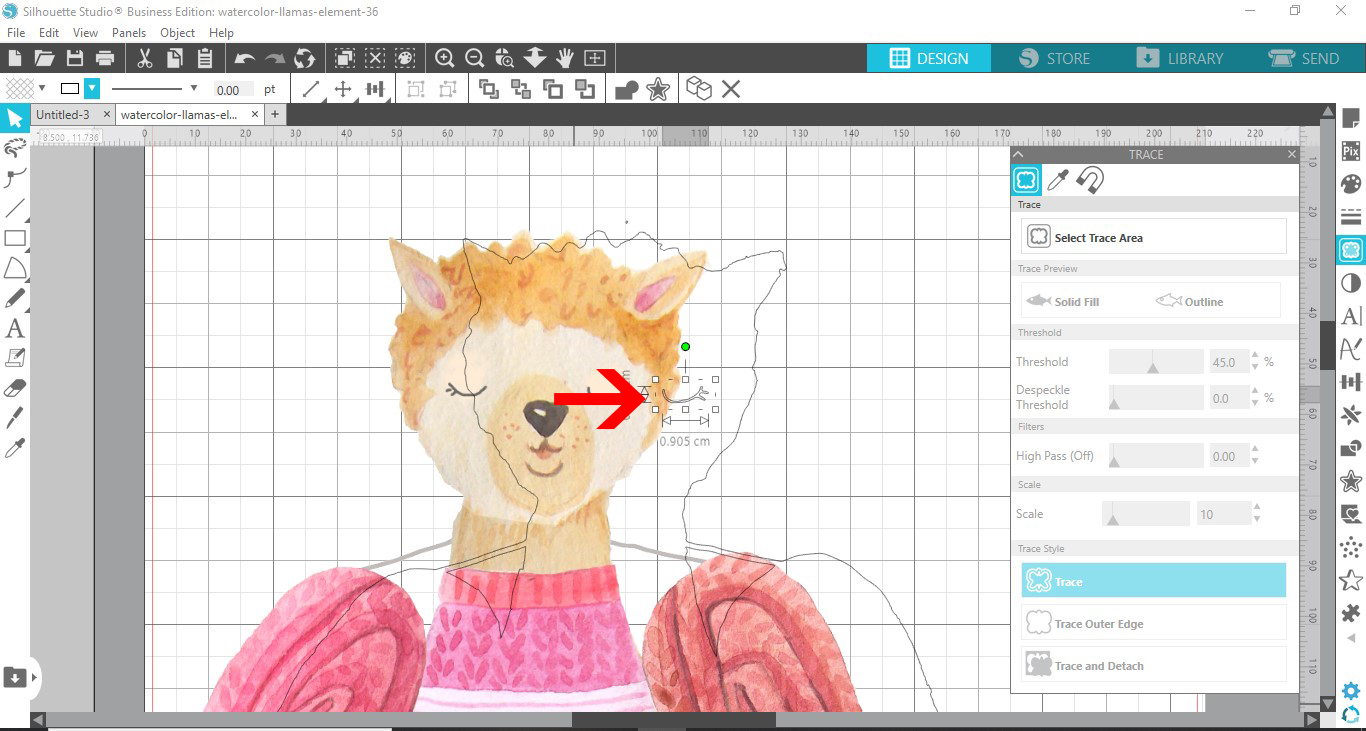Decrease the Scale value with down arrow
Viewport: 1366px width, 731px height.
coord(1257,520)
